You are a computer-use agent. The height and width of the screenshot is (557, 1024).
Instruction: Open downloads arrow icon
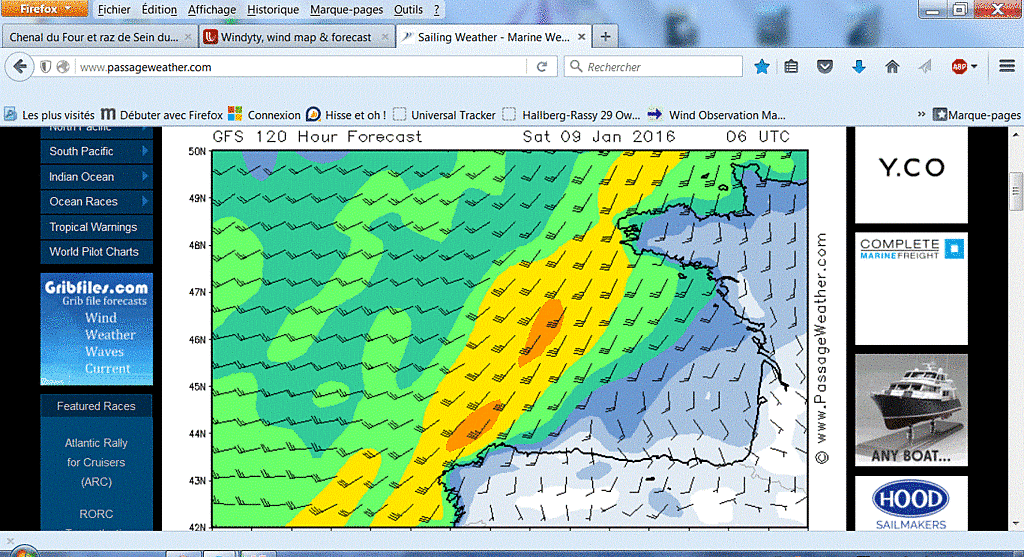click(x=858, y=67)
